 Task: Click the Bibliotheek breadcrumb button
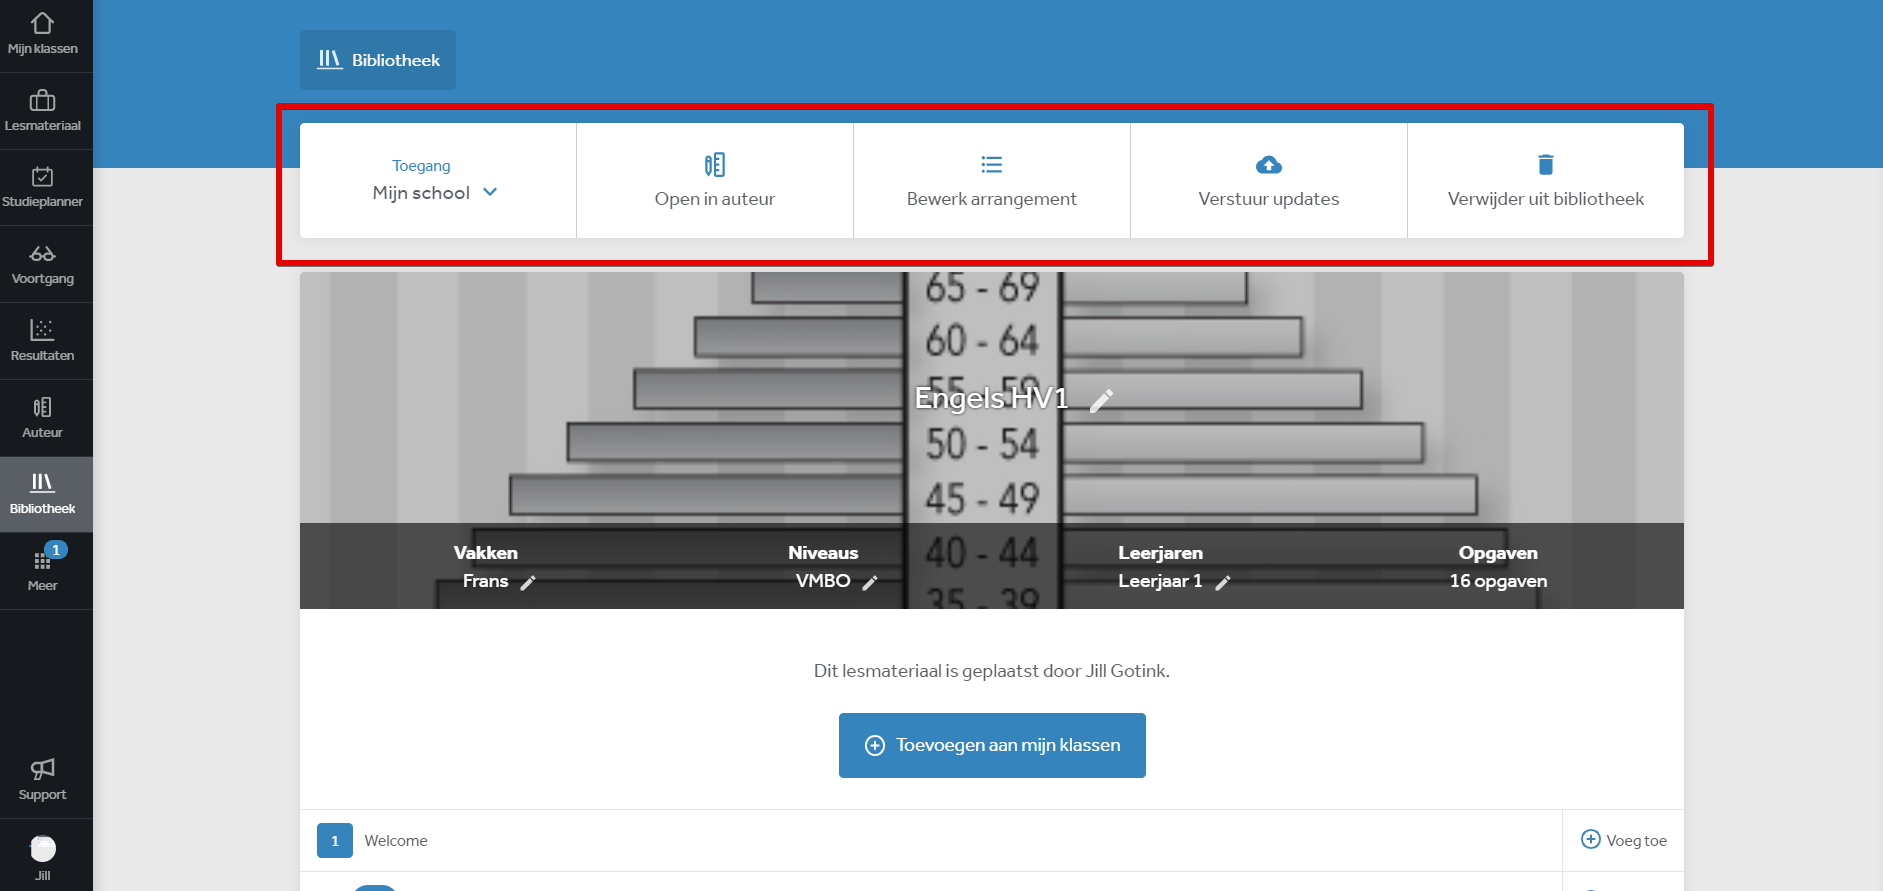[x=378, y=60]
